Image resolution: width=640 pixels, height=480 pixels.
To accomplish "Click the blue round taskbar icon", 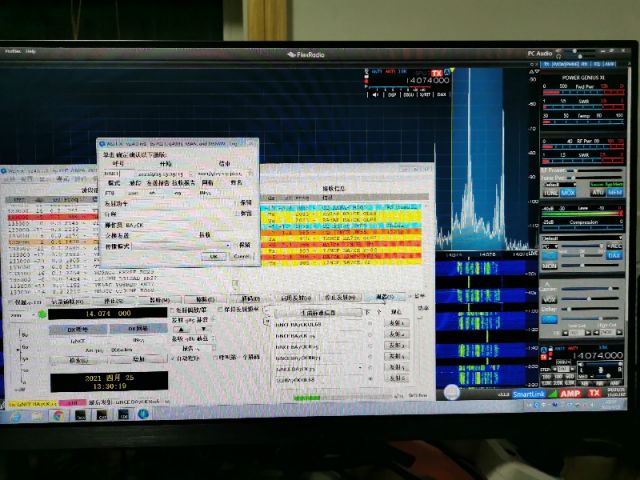I will pyautogui.click(x=143, y=414).
